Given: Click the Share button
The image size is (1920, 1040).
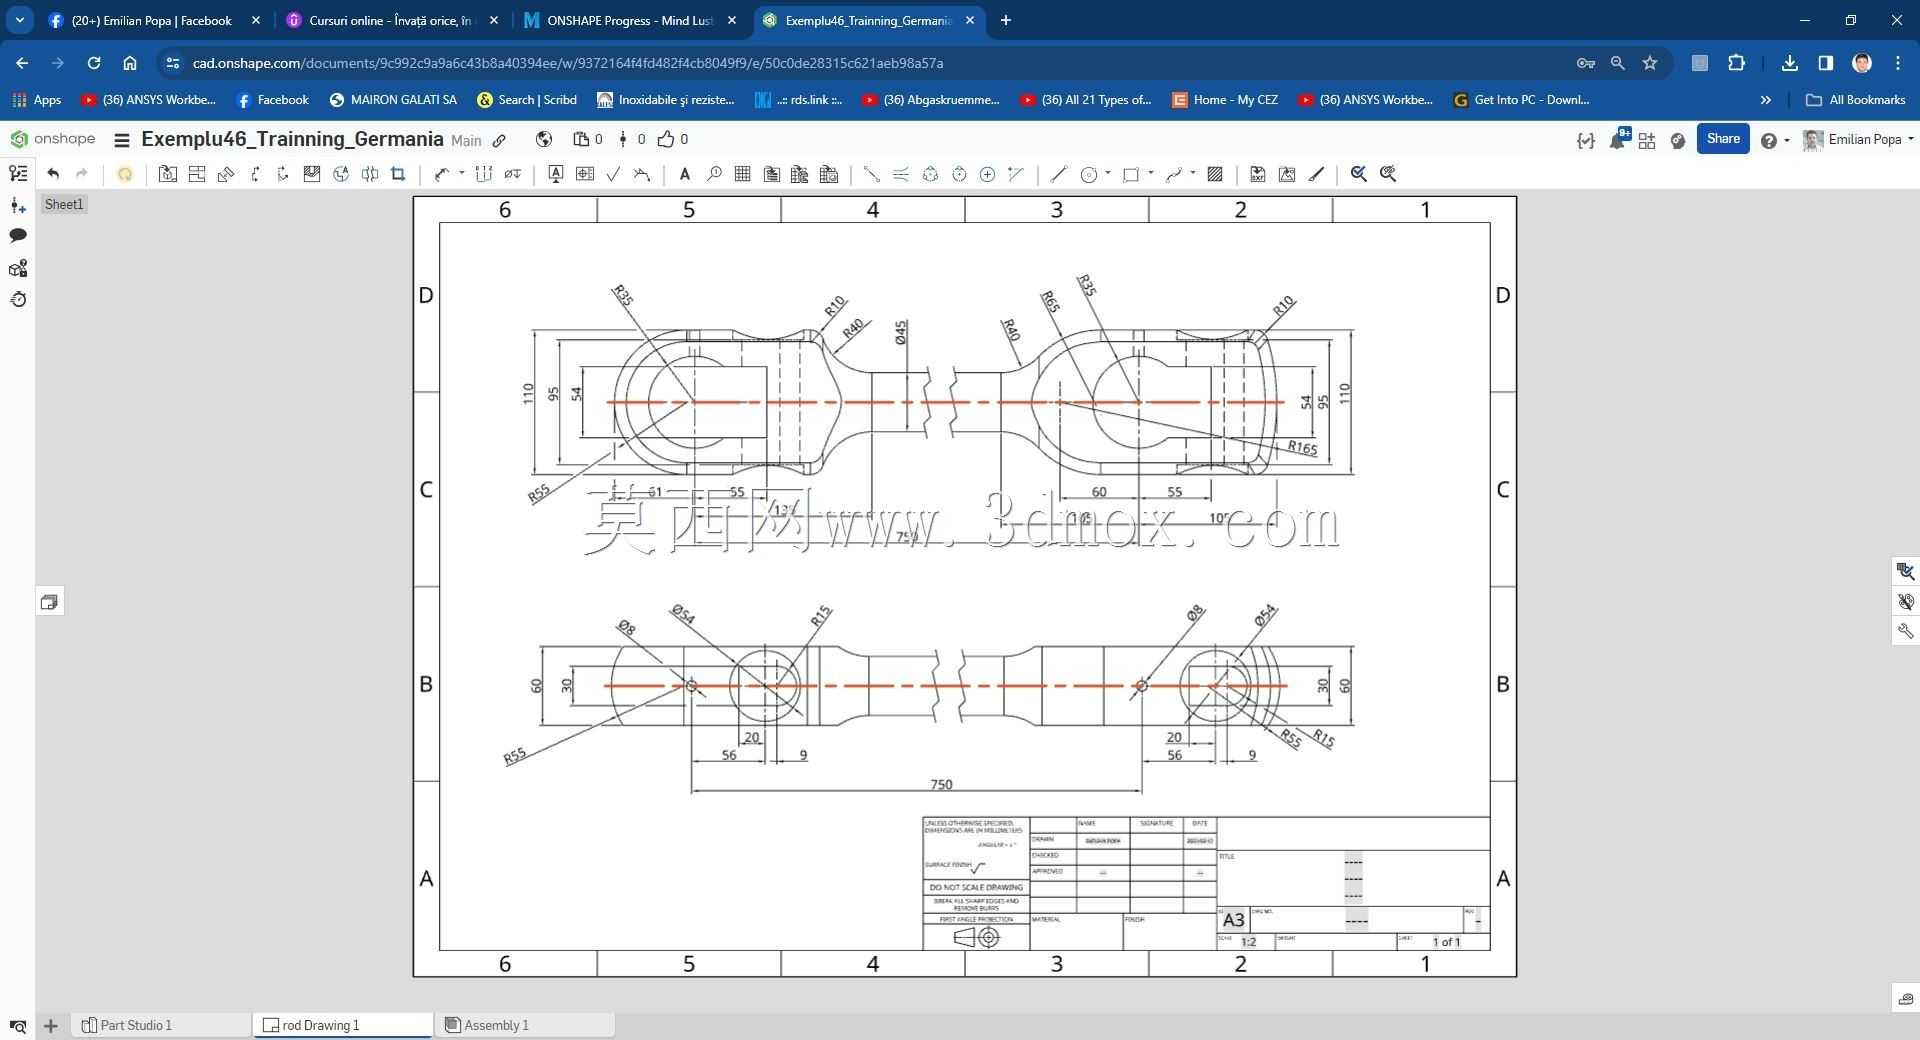Looking at the screenshot, I should [1722, 139].
